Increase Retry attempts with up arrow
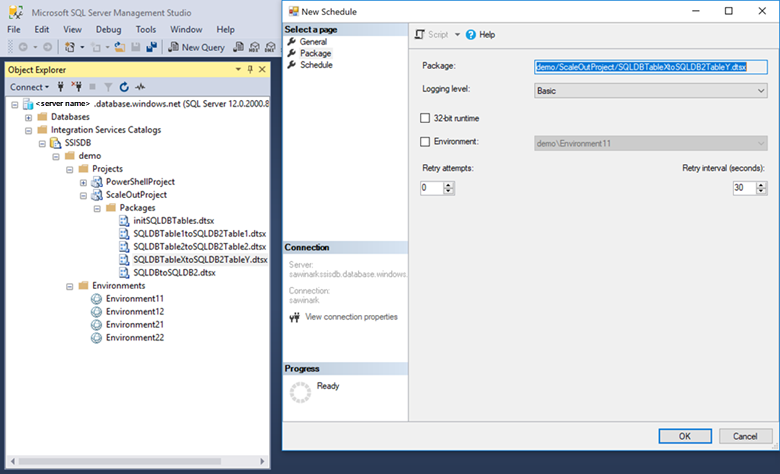Image resolution: width=780 pixels, height=474 pixels. click(449, 185)
